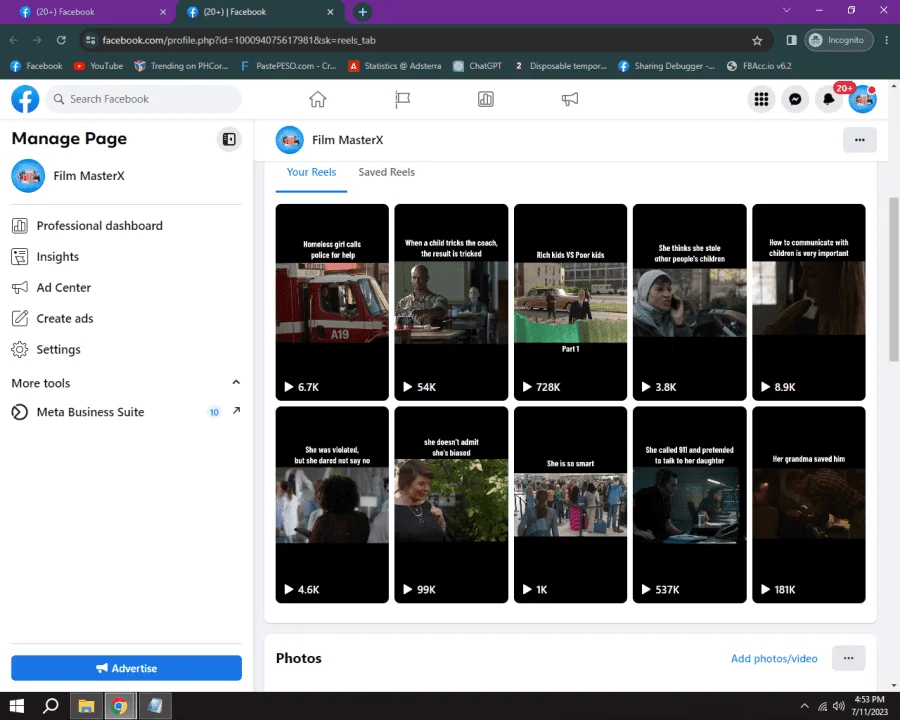Open a new browser tab
The width and height of the screenshot is (900, 720).
[362, 11]
